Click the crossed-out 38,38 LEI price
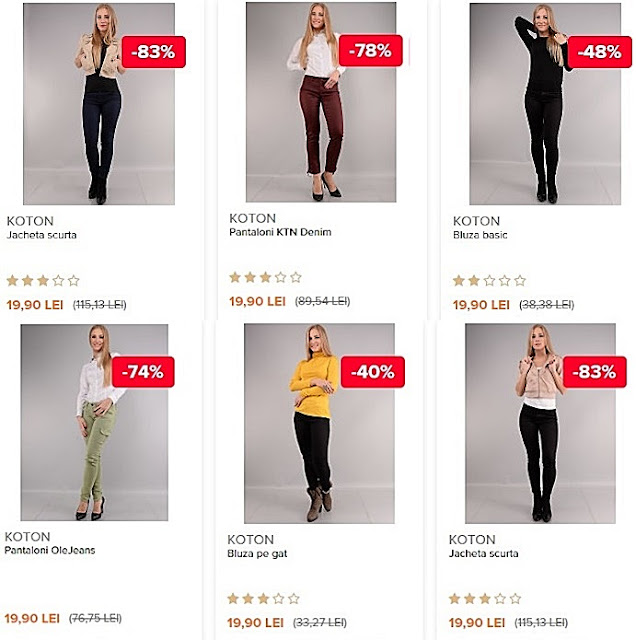The height and width of the screenshot is (640, 636). coord(547,305)
